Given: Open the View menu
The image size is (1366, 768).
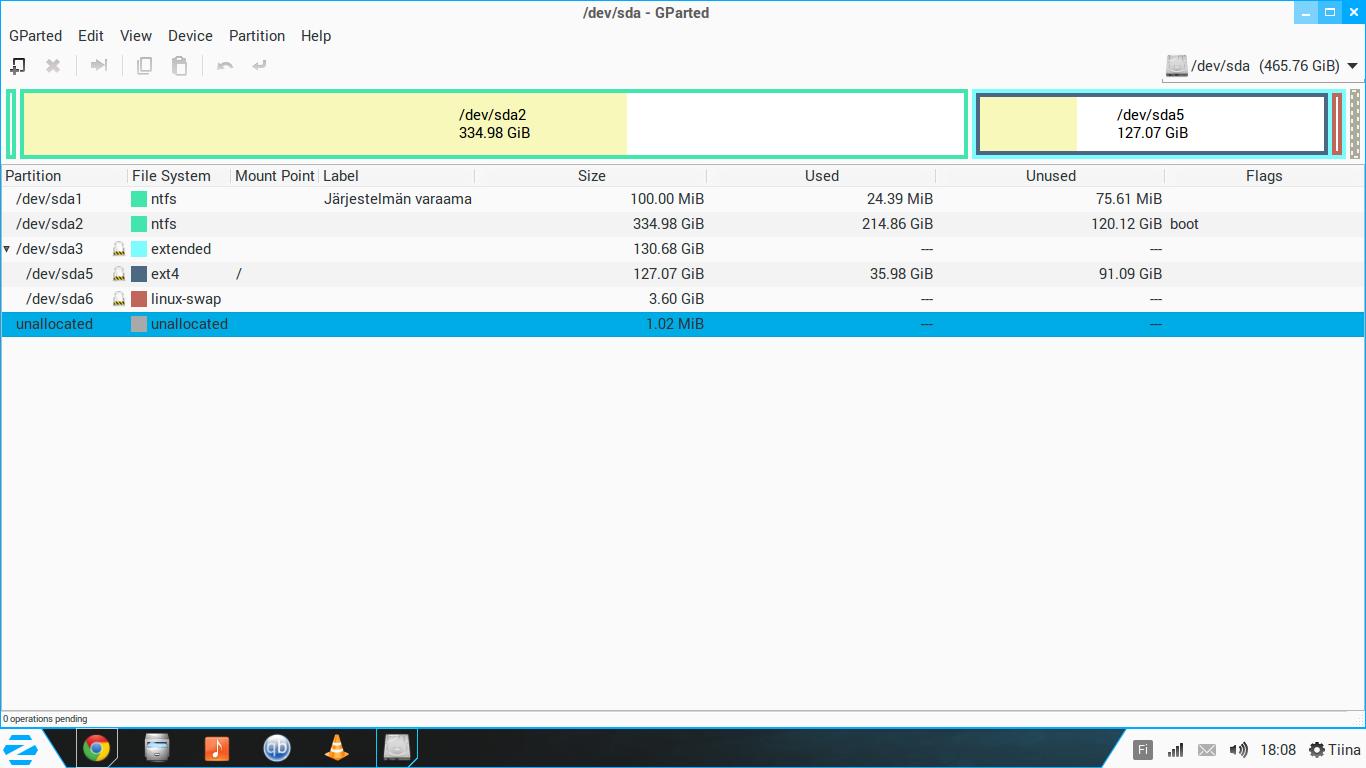Looking at the screenshot, I should 136,36.
